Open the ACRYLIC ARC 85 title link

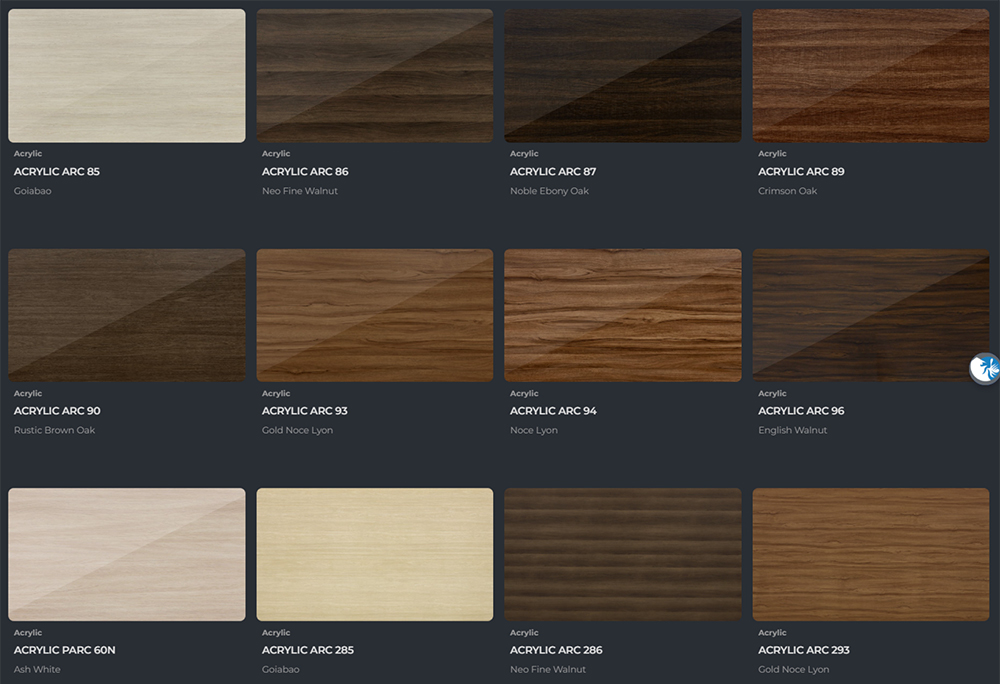pos(57,171)
